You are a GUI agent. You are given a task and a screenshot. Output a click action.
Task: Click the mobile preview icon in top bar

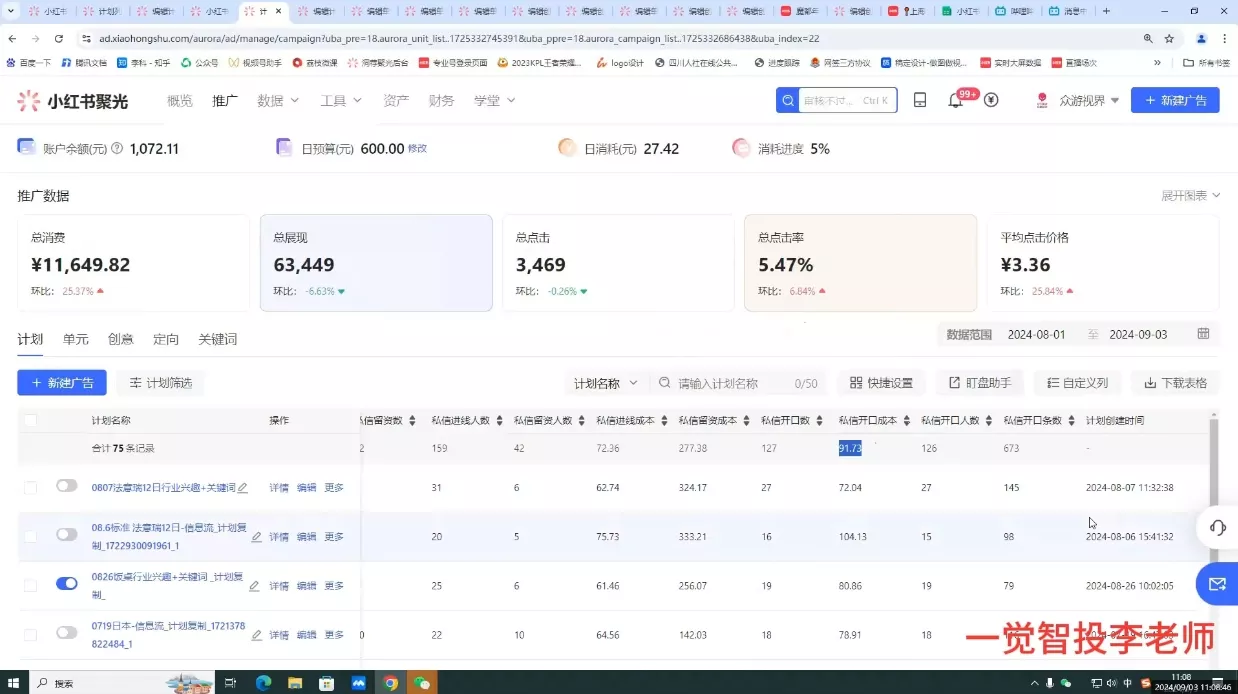(919, 100)
